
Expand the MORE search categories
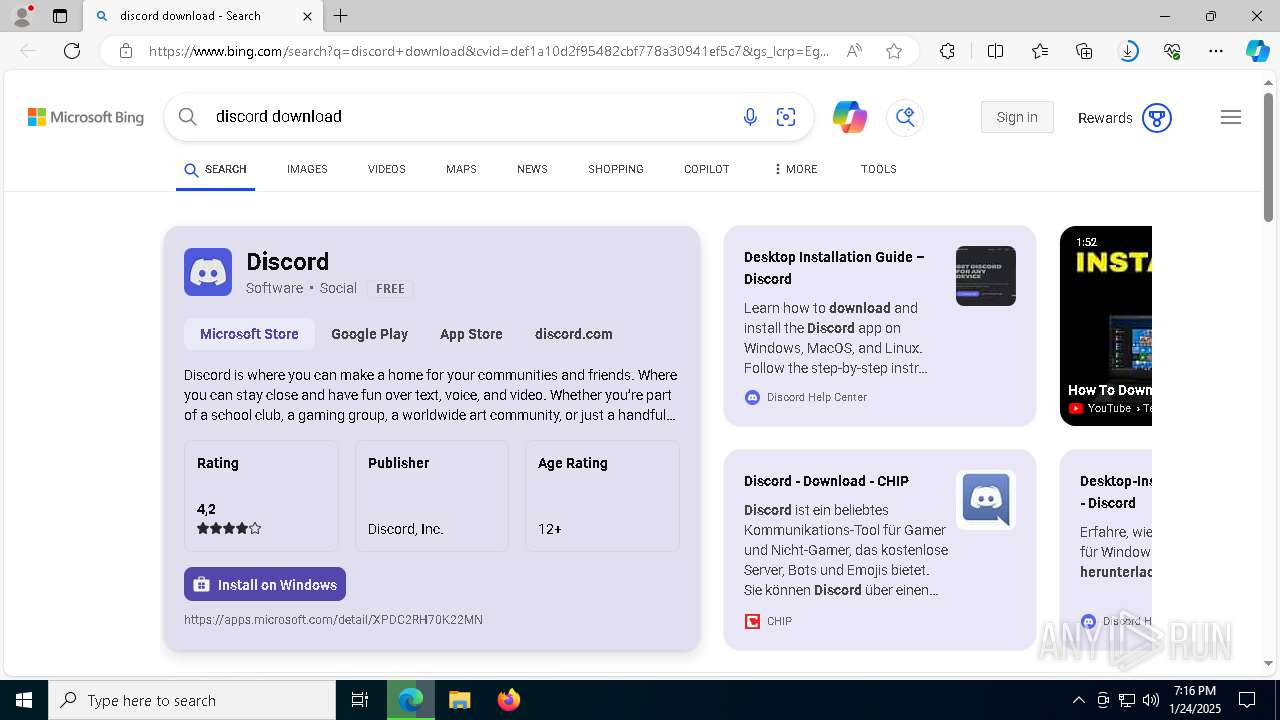coord(796,169)
